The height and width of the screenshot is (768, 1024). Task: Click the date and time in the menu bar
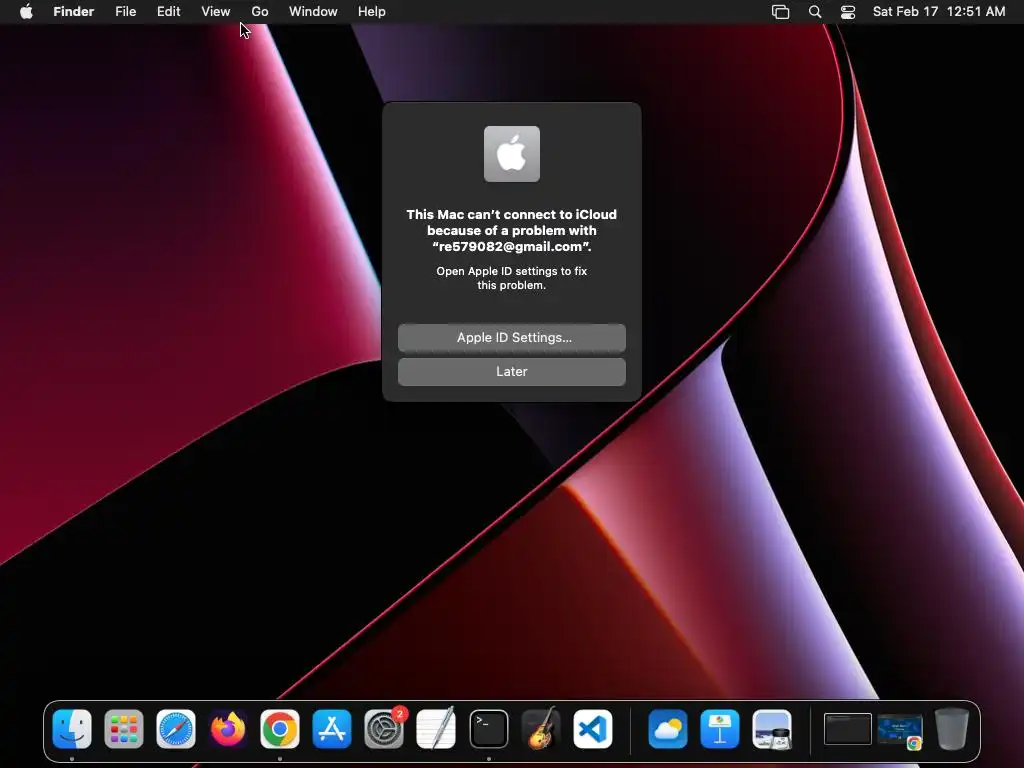point(939,12)
